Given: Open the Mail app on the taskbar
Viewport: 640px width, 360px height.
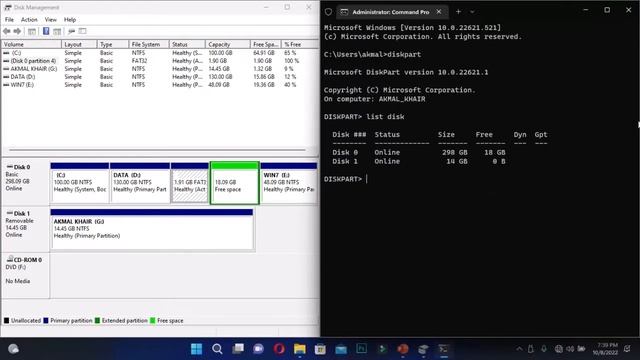Looking at the screenshot, I should (x=341, y=349).
